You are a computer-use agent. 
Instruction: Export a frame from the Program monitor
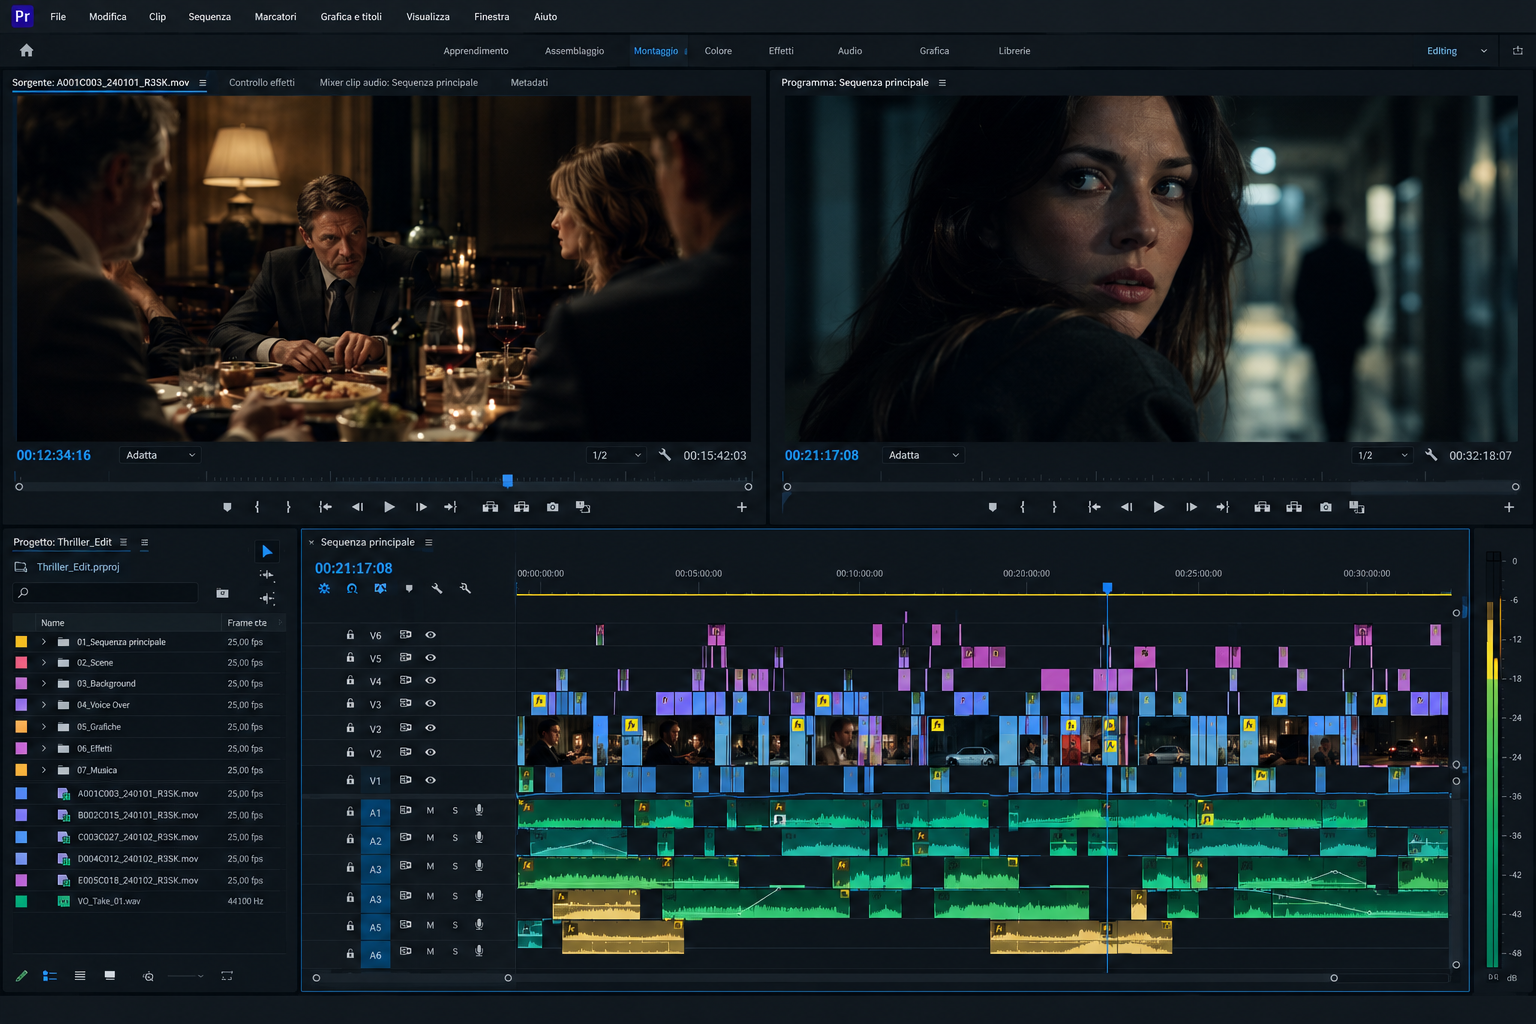tap(1325, 507)
